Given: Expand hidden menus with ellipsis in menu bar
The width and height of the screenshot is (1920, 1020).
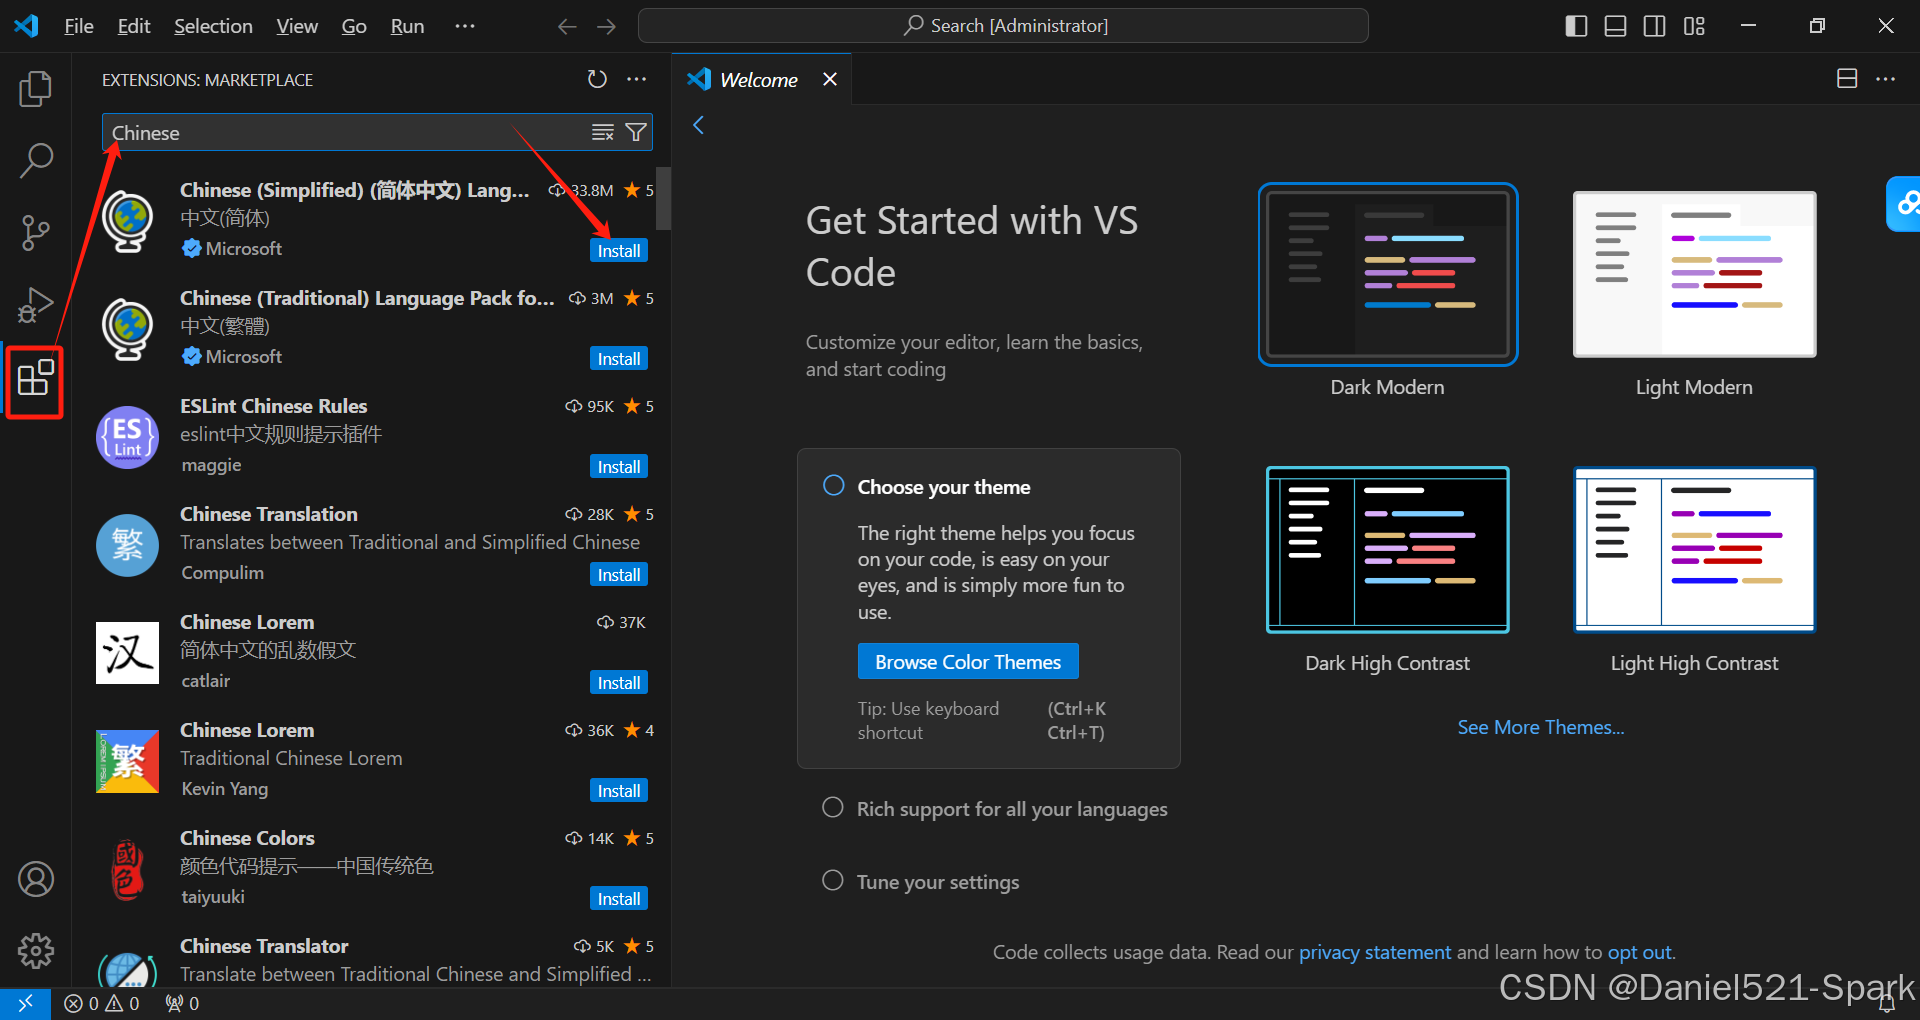Looking at the screenshot, I should (465, 26).
